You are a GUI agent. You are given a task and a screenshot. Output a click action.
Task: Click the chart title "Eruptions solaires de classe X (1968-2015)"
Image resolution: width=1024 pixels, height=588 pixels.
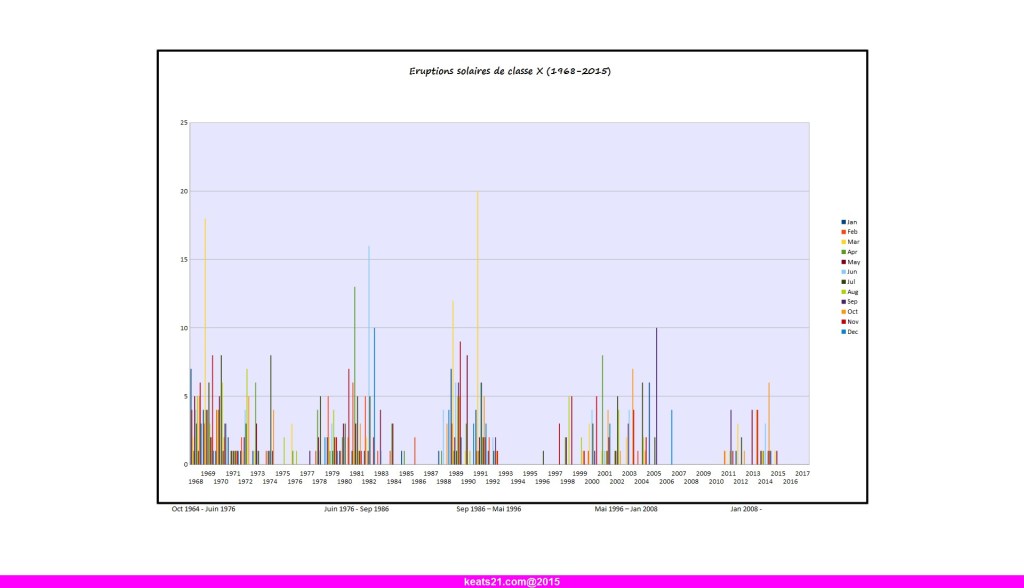tap(510, 71)
